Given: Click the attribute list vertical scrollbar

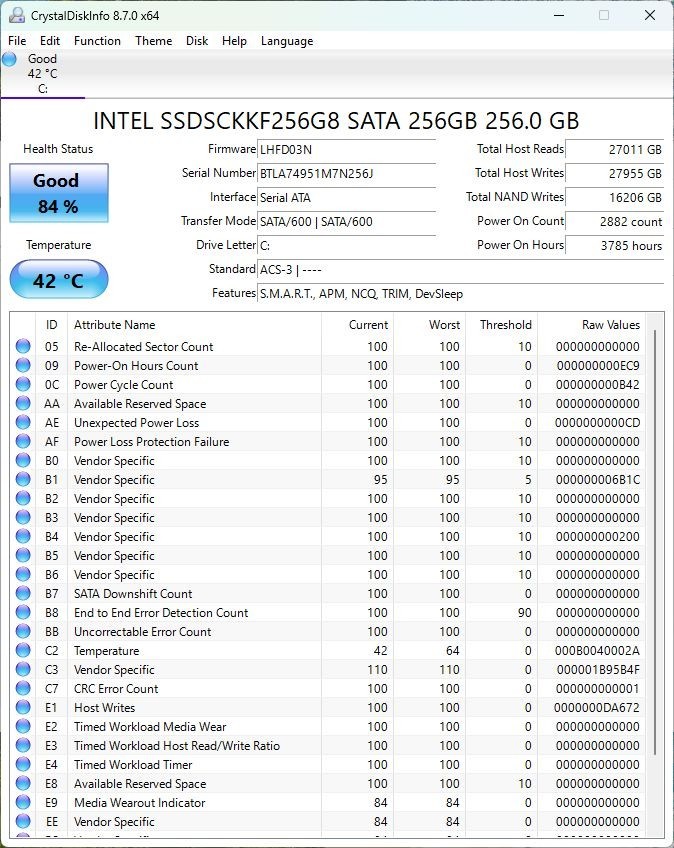Looking at the screenshot, I should point(655,542).
